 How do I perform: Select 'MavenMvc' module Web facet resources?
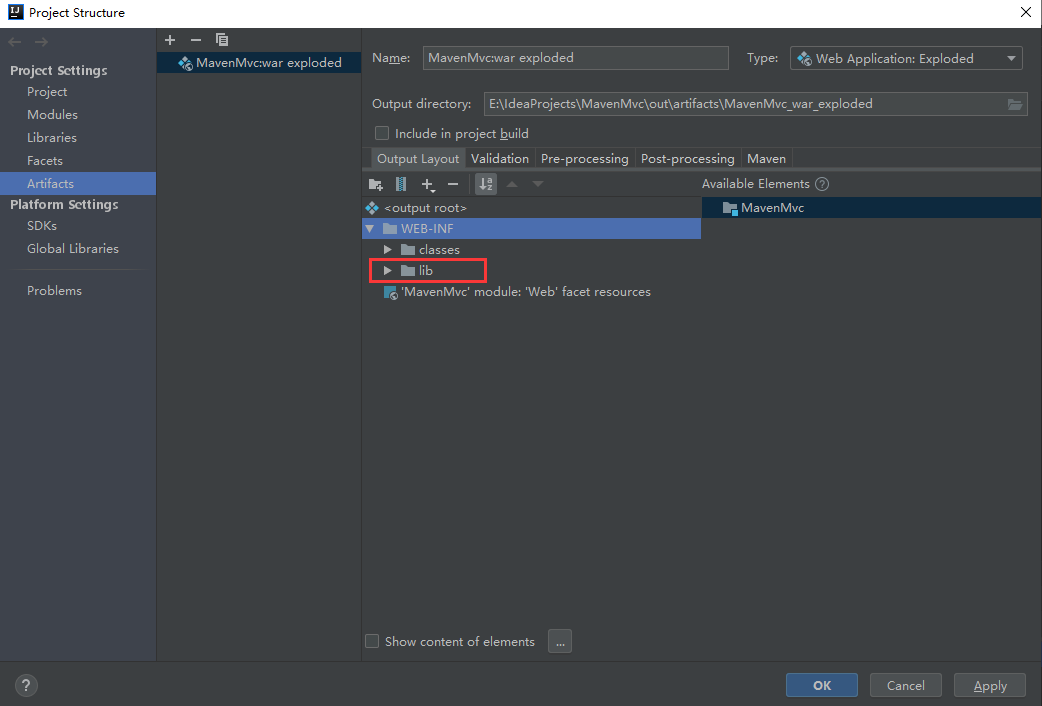pos(532,292)
